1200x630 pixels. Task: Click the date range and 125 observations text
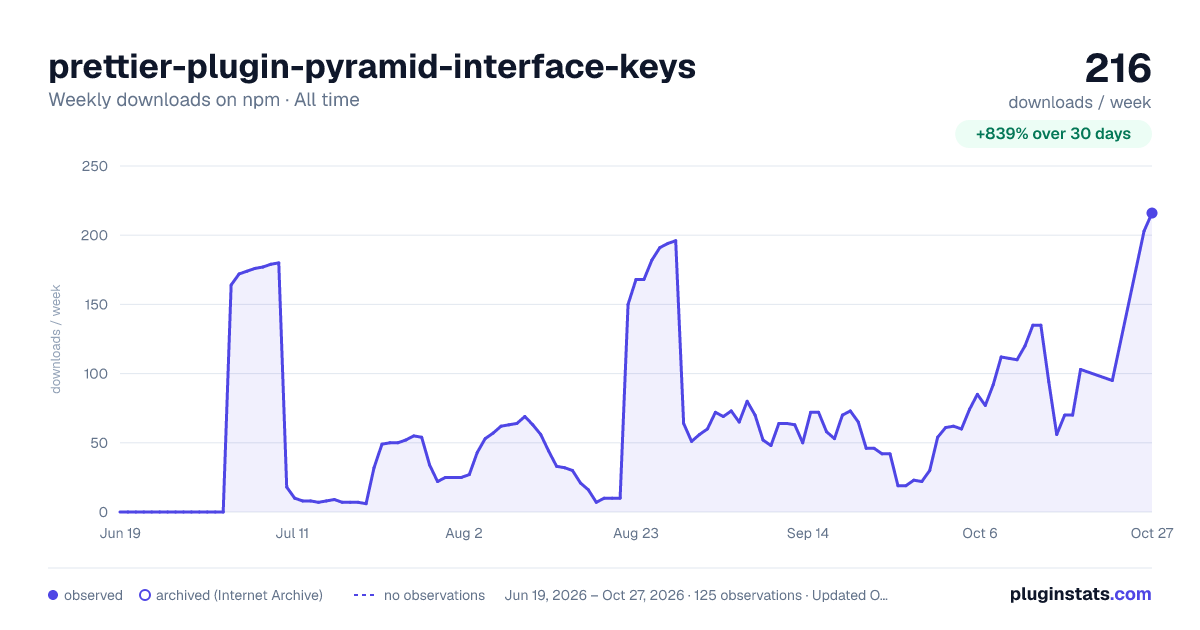point(697,595)
